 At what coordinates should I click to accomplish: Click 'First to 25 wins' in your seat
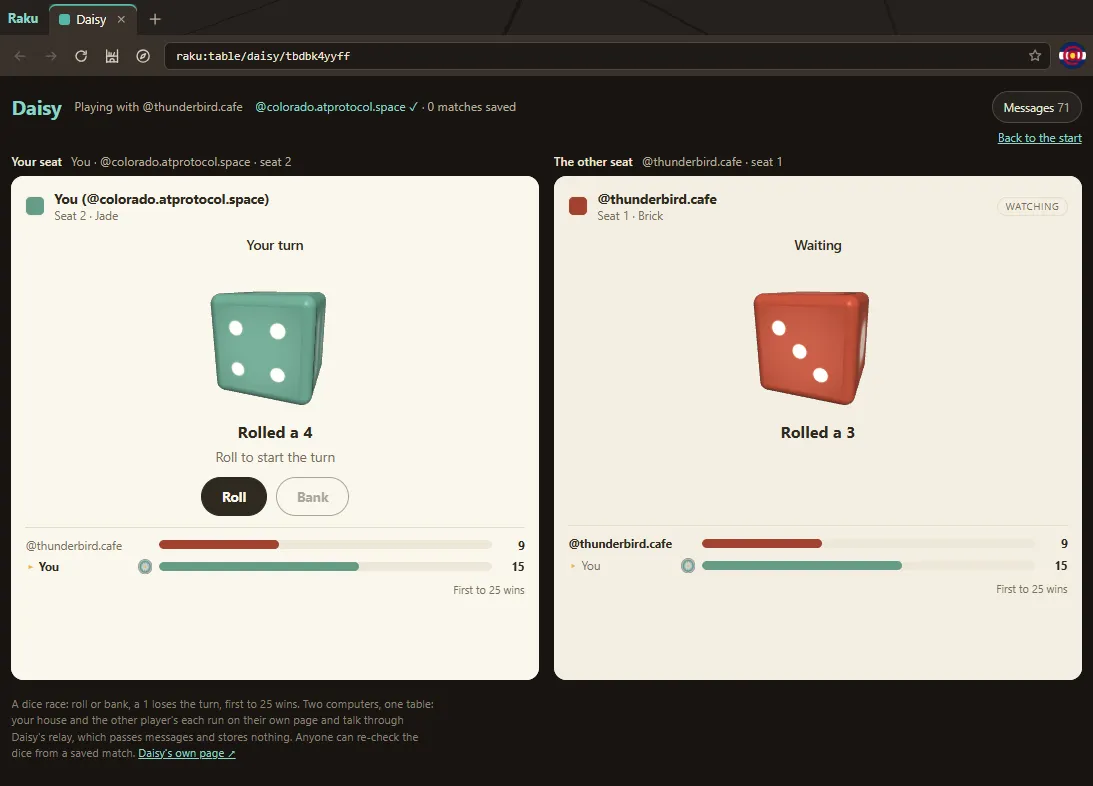(x=489, y=590)
